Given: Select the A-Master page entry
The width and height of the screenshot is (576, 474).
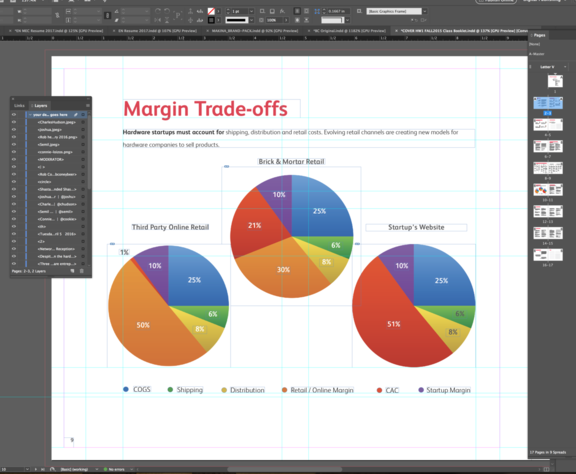Looking at the screenshot, I should [537, 54].
